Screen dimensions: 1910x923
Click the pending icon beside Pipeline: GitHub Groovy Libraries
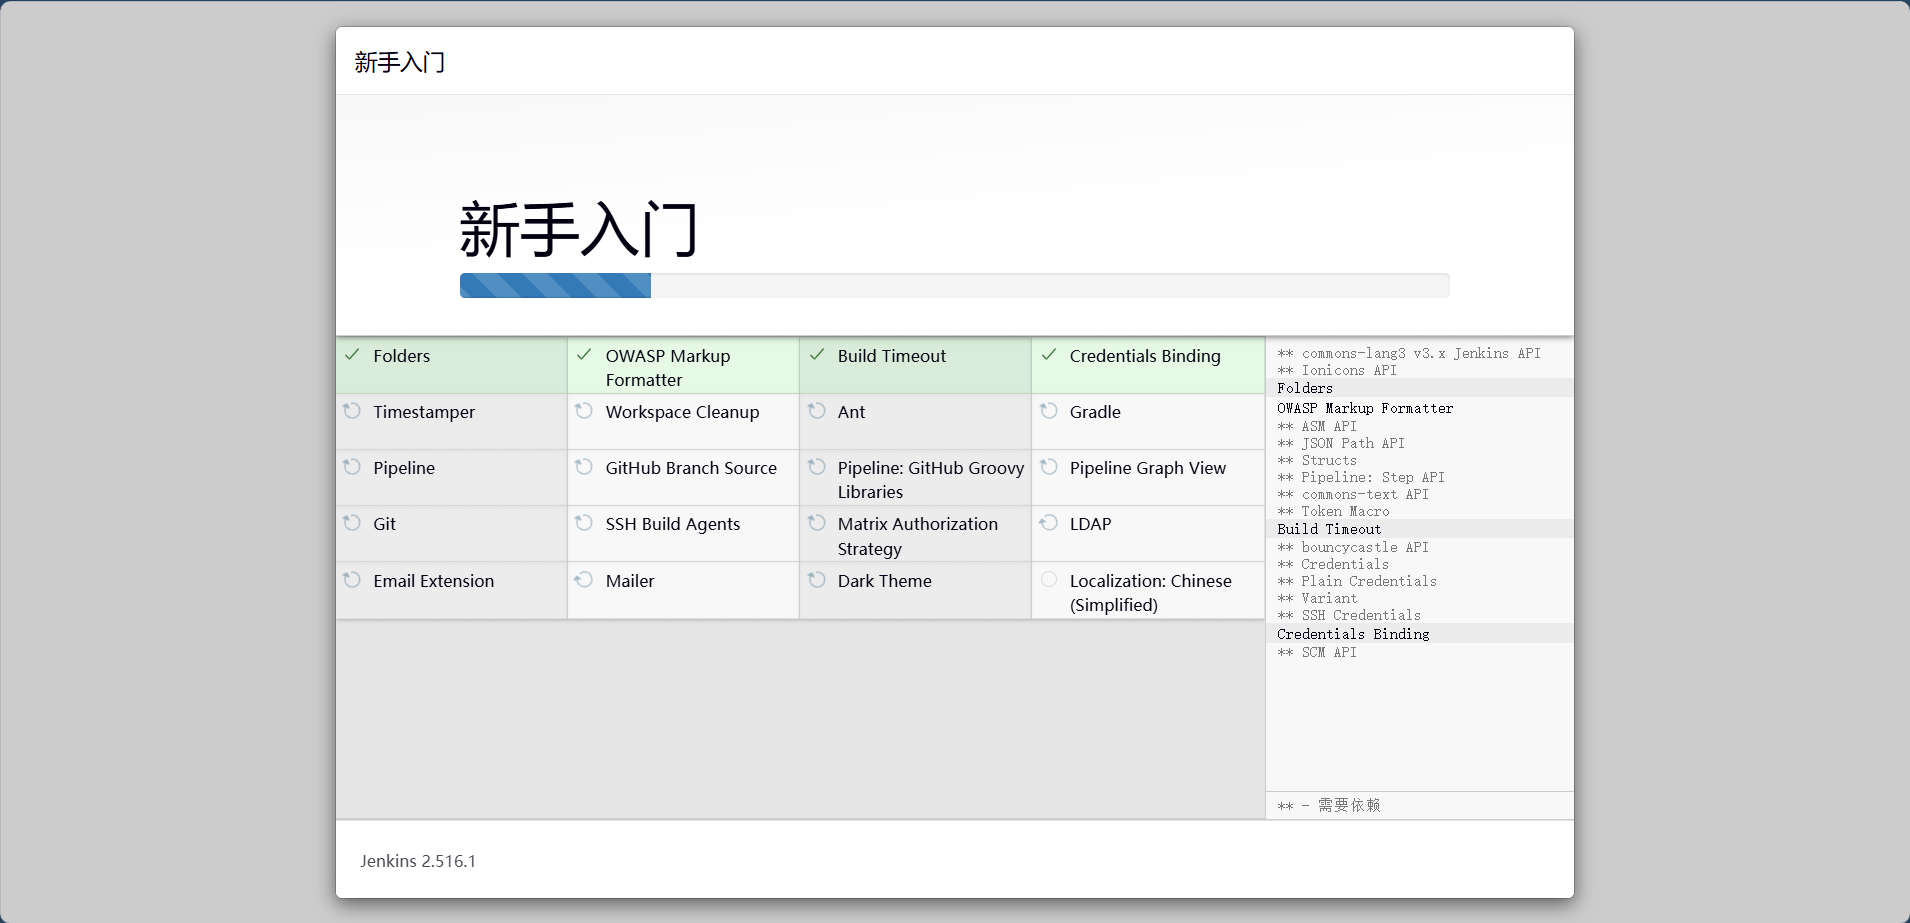pyautogui.click(x=817, y=467)
